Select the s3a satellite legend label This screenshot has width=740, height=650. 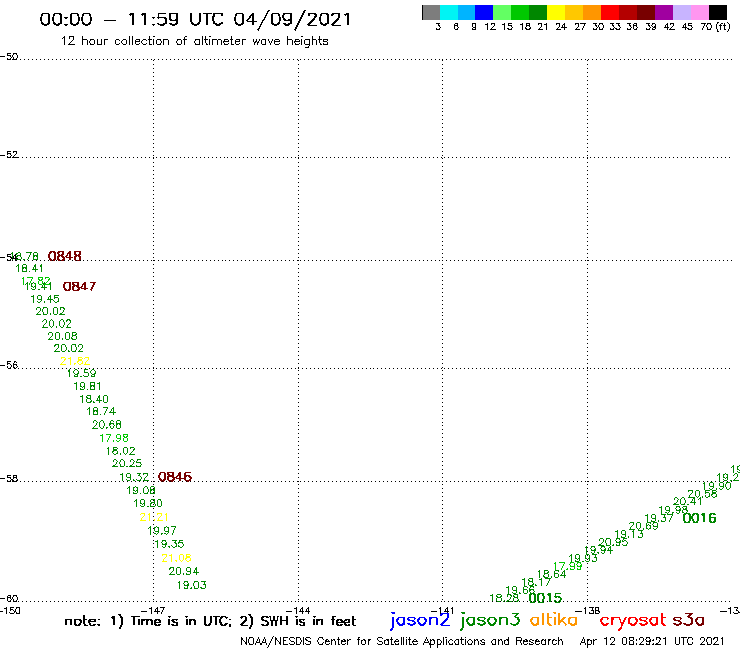click(x=689, y=620)
